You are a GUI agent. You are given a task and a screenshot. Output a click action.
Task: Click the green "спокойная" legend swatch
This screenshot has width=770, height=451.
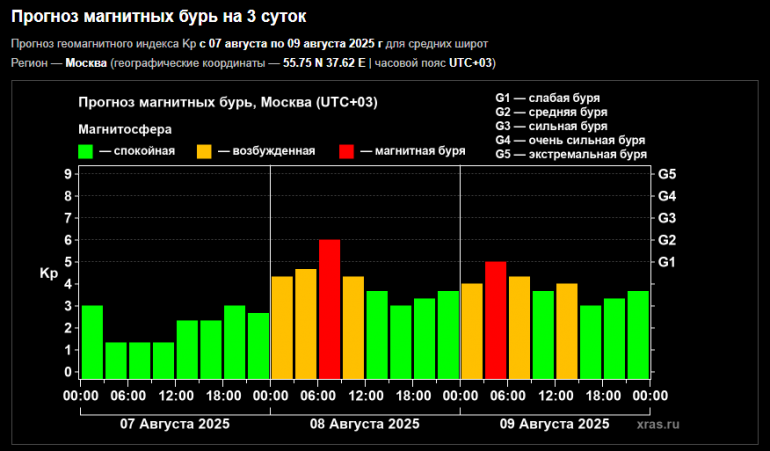click(x=86, y=151)
